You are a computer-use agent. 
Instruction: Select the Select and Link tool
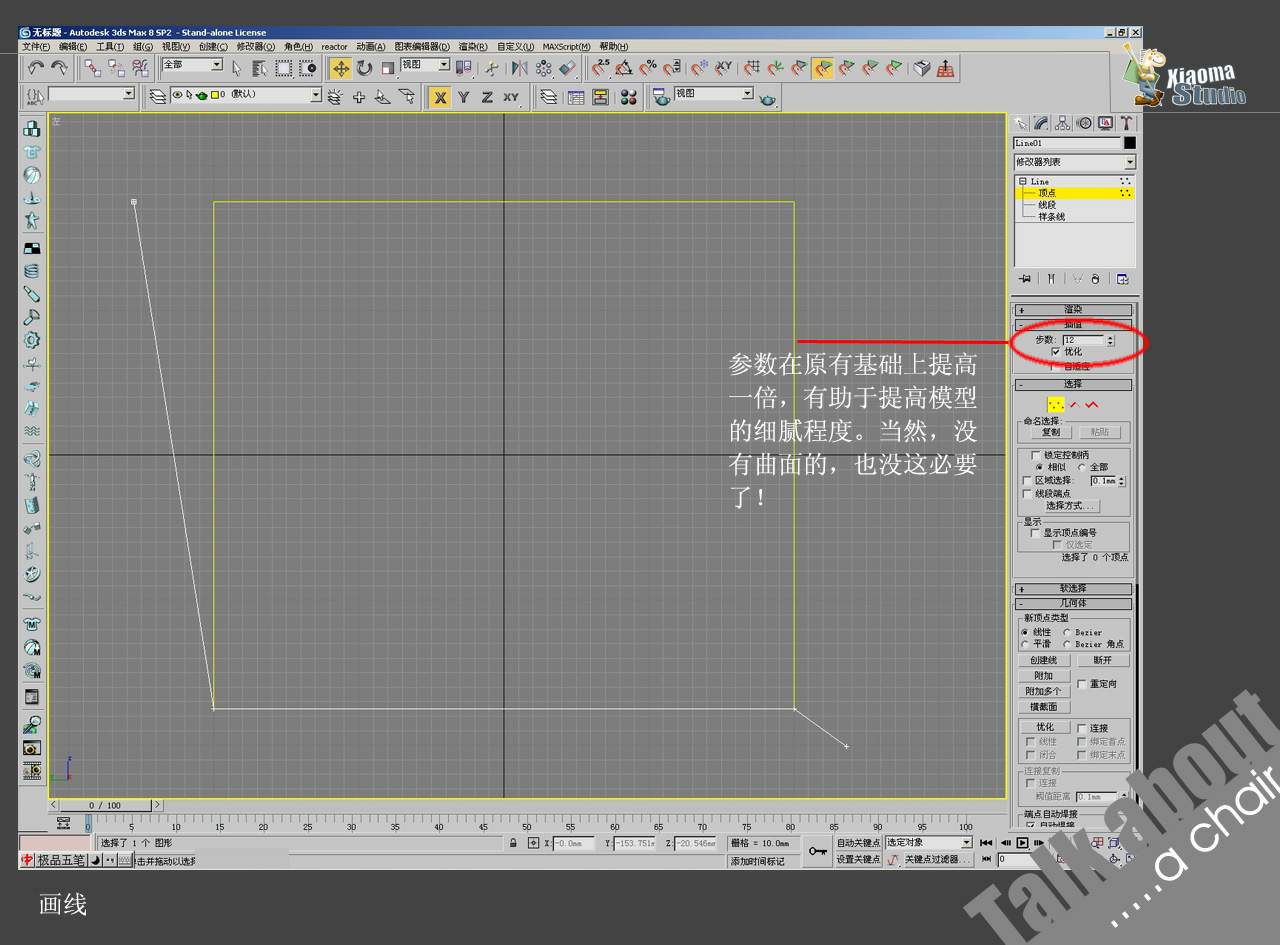point(92,68)
